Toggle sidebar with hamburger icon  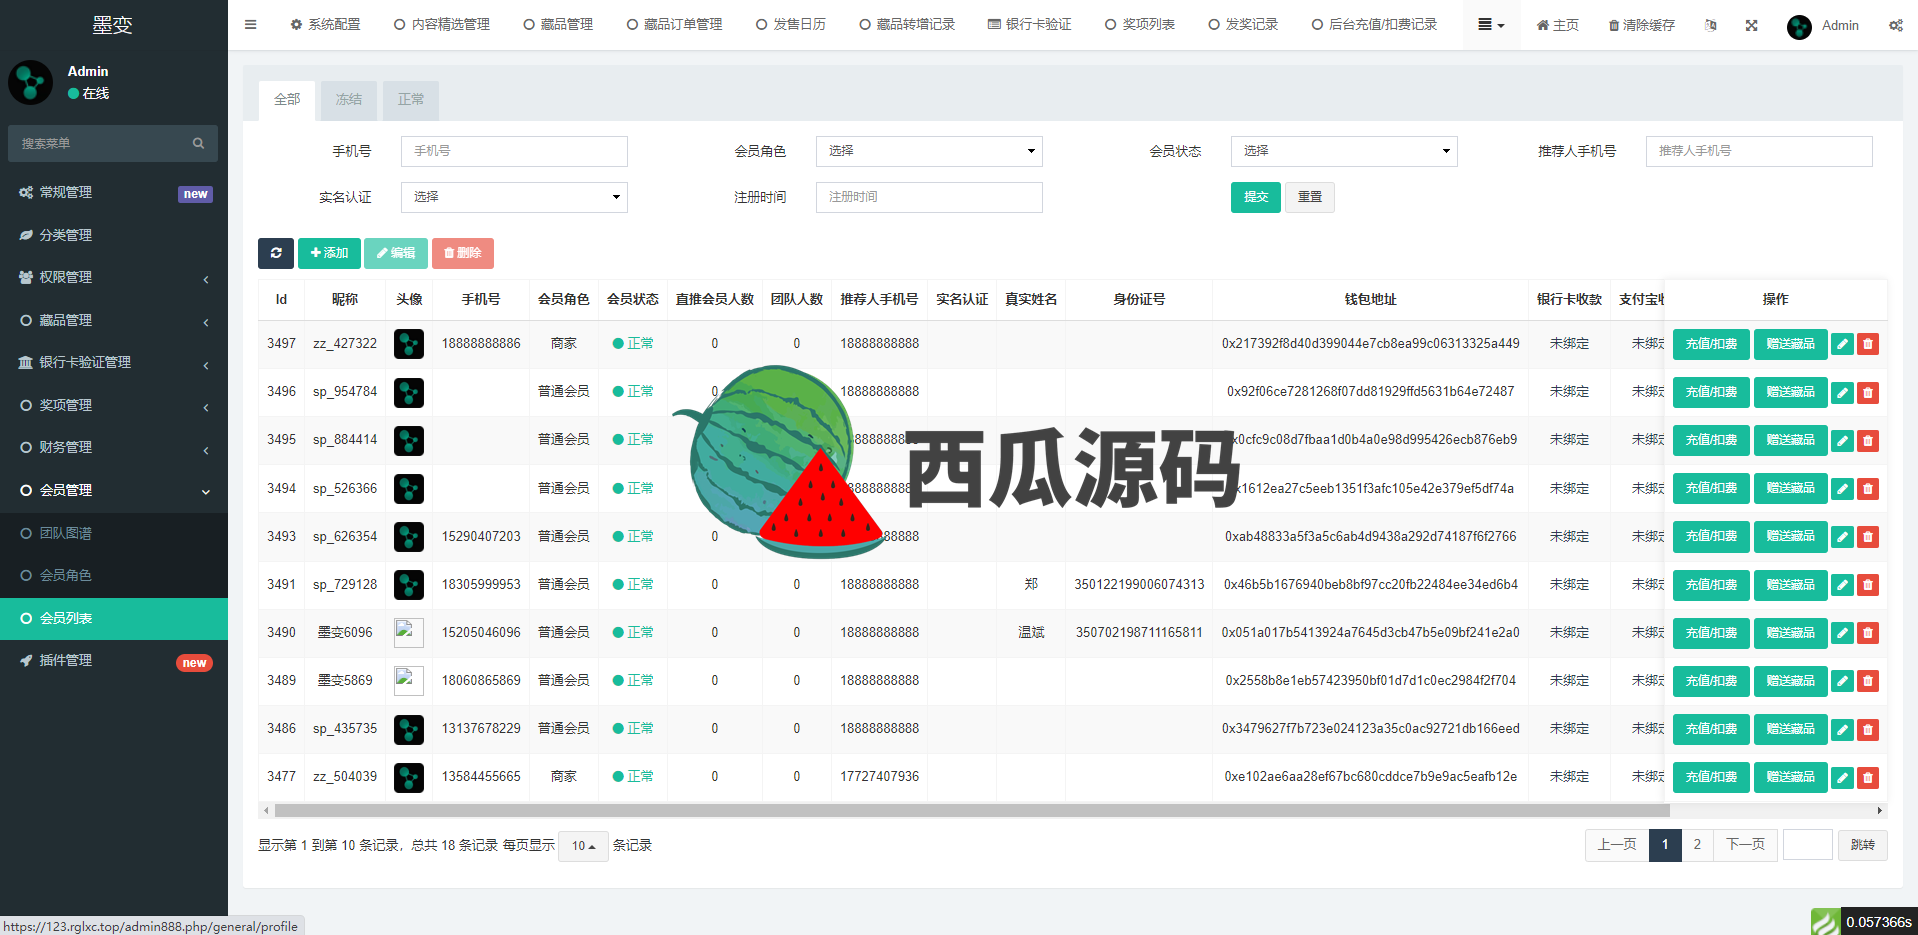point(251,25)
